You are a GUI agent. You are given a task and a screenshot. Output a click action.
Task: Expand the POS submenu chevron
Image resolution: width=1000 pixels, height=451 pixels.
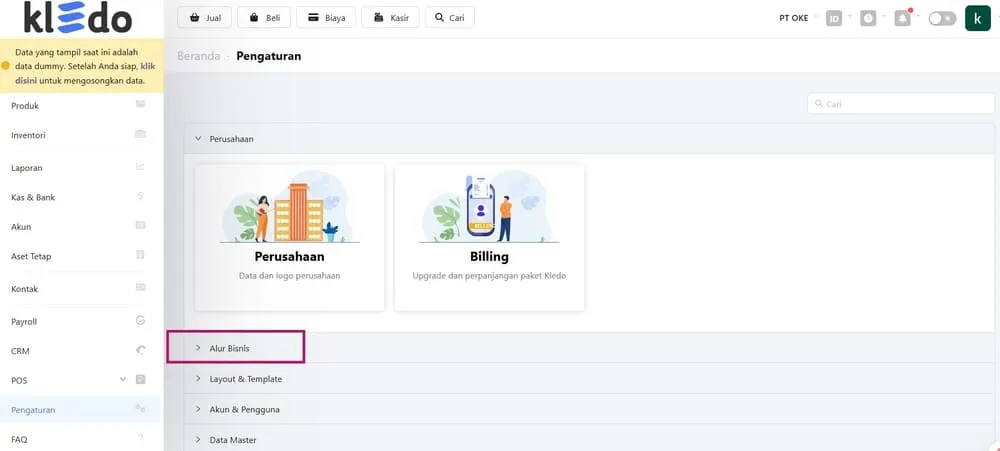tap(122, 379)
